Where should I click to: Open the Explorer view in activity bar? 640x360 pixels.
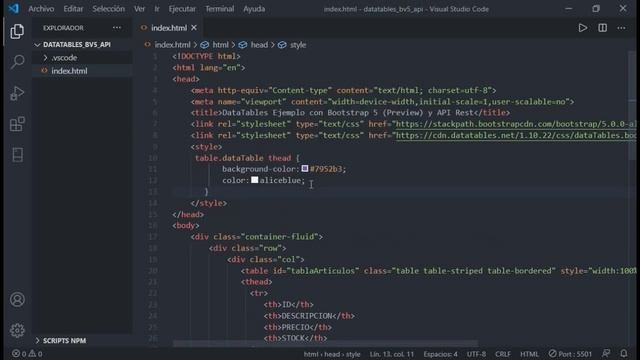17,31
